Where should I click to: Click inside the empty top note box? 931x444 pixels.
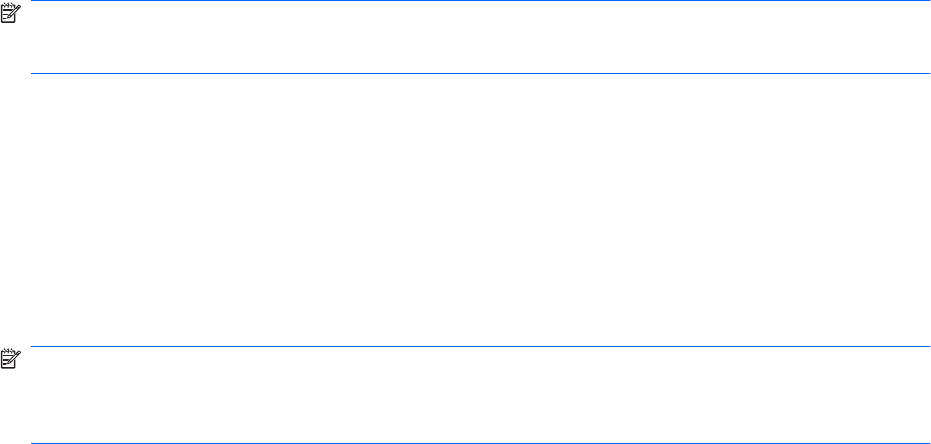(480, 38)
